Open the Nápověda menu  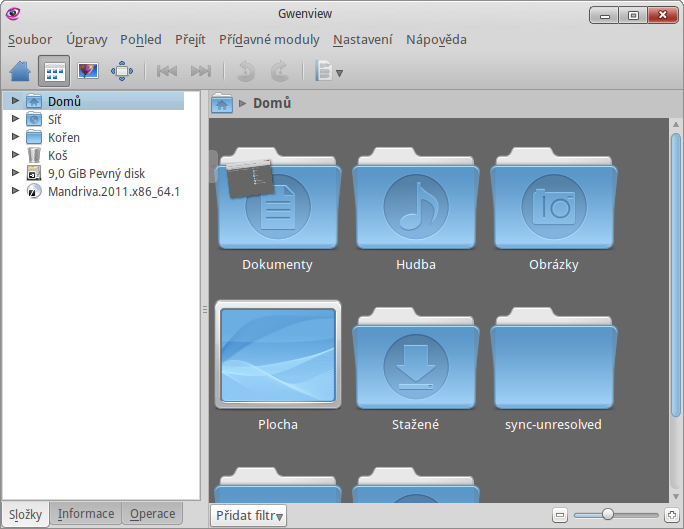tap(436, 40)
